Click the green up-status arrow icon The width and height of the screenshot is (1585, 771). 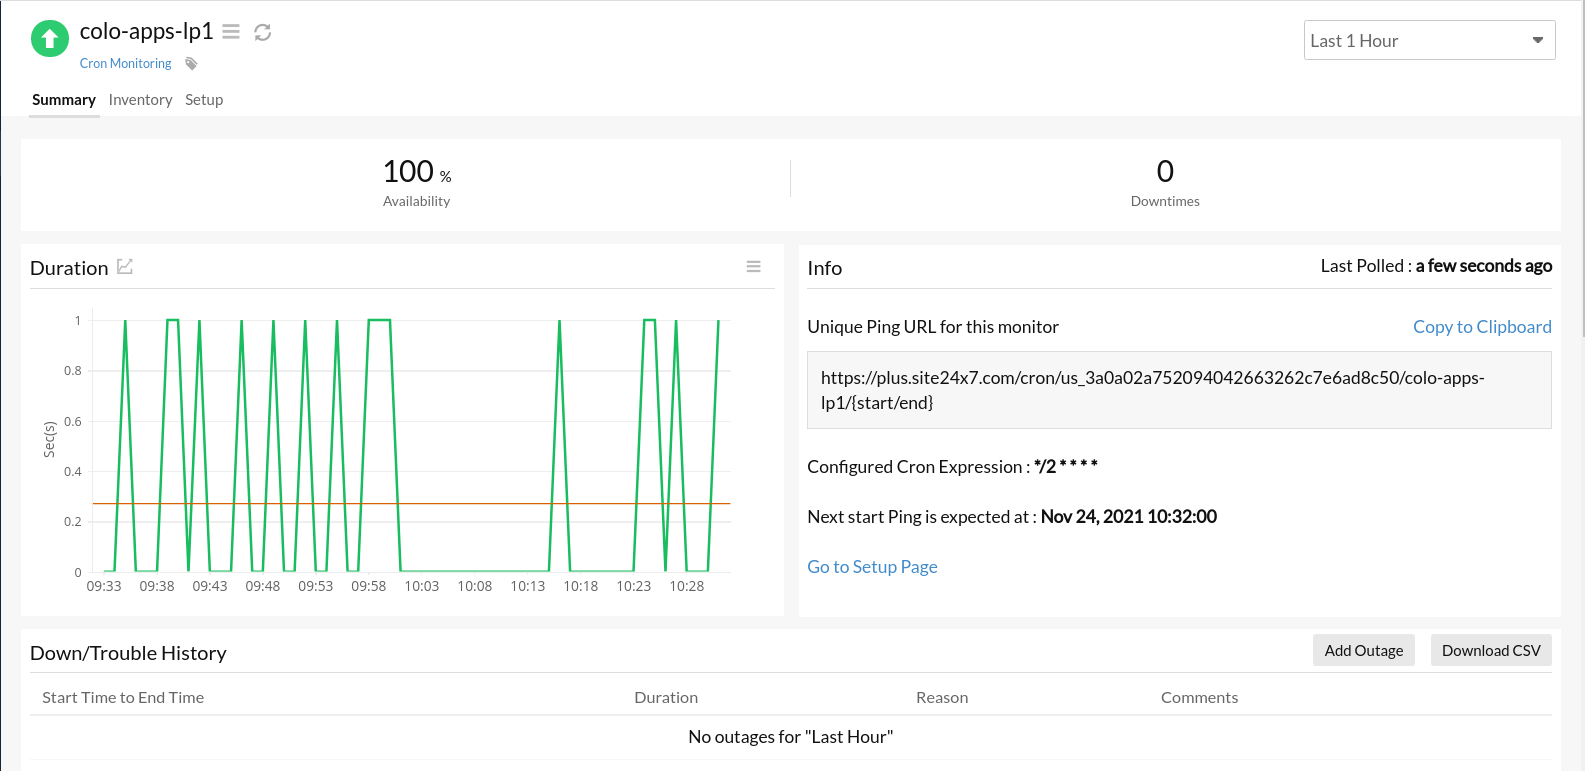tap(50, 39)
